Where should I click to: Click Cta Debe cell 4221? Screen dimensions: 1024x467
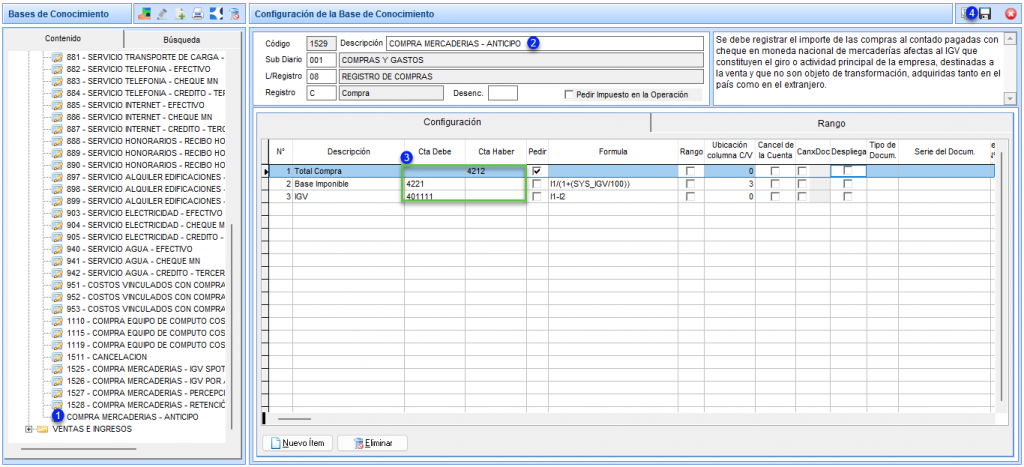pos(435,184)
